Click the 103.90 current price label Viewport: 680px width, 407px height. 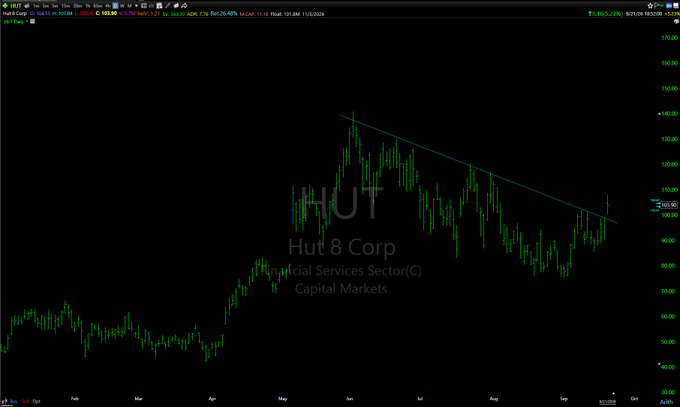[669, 205]
